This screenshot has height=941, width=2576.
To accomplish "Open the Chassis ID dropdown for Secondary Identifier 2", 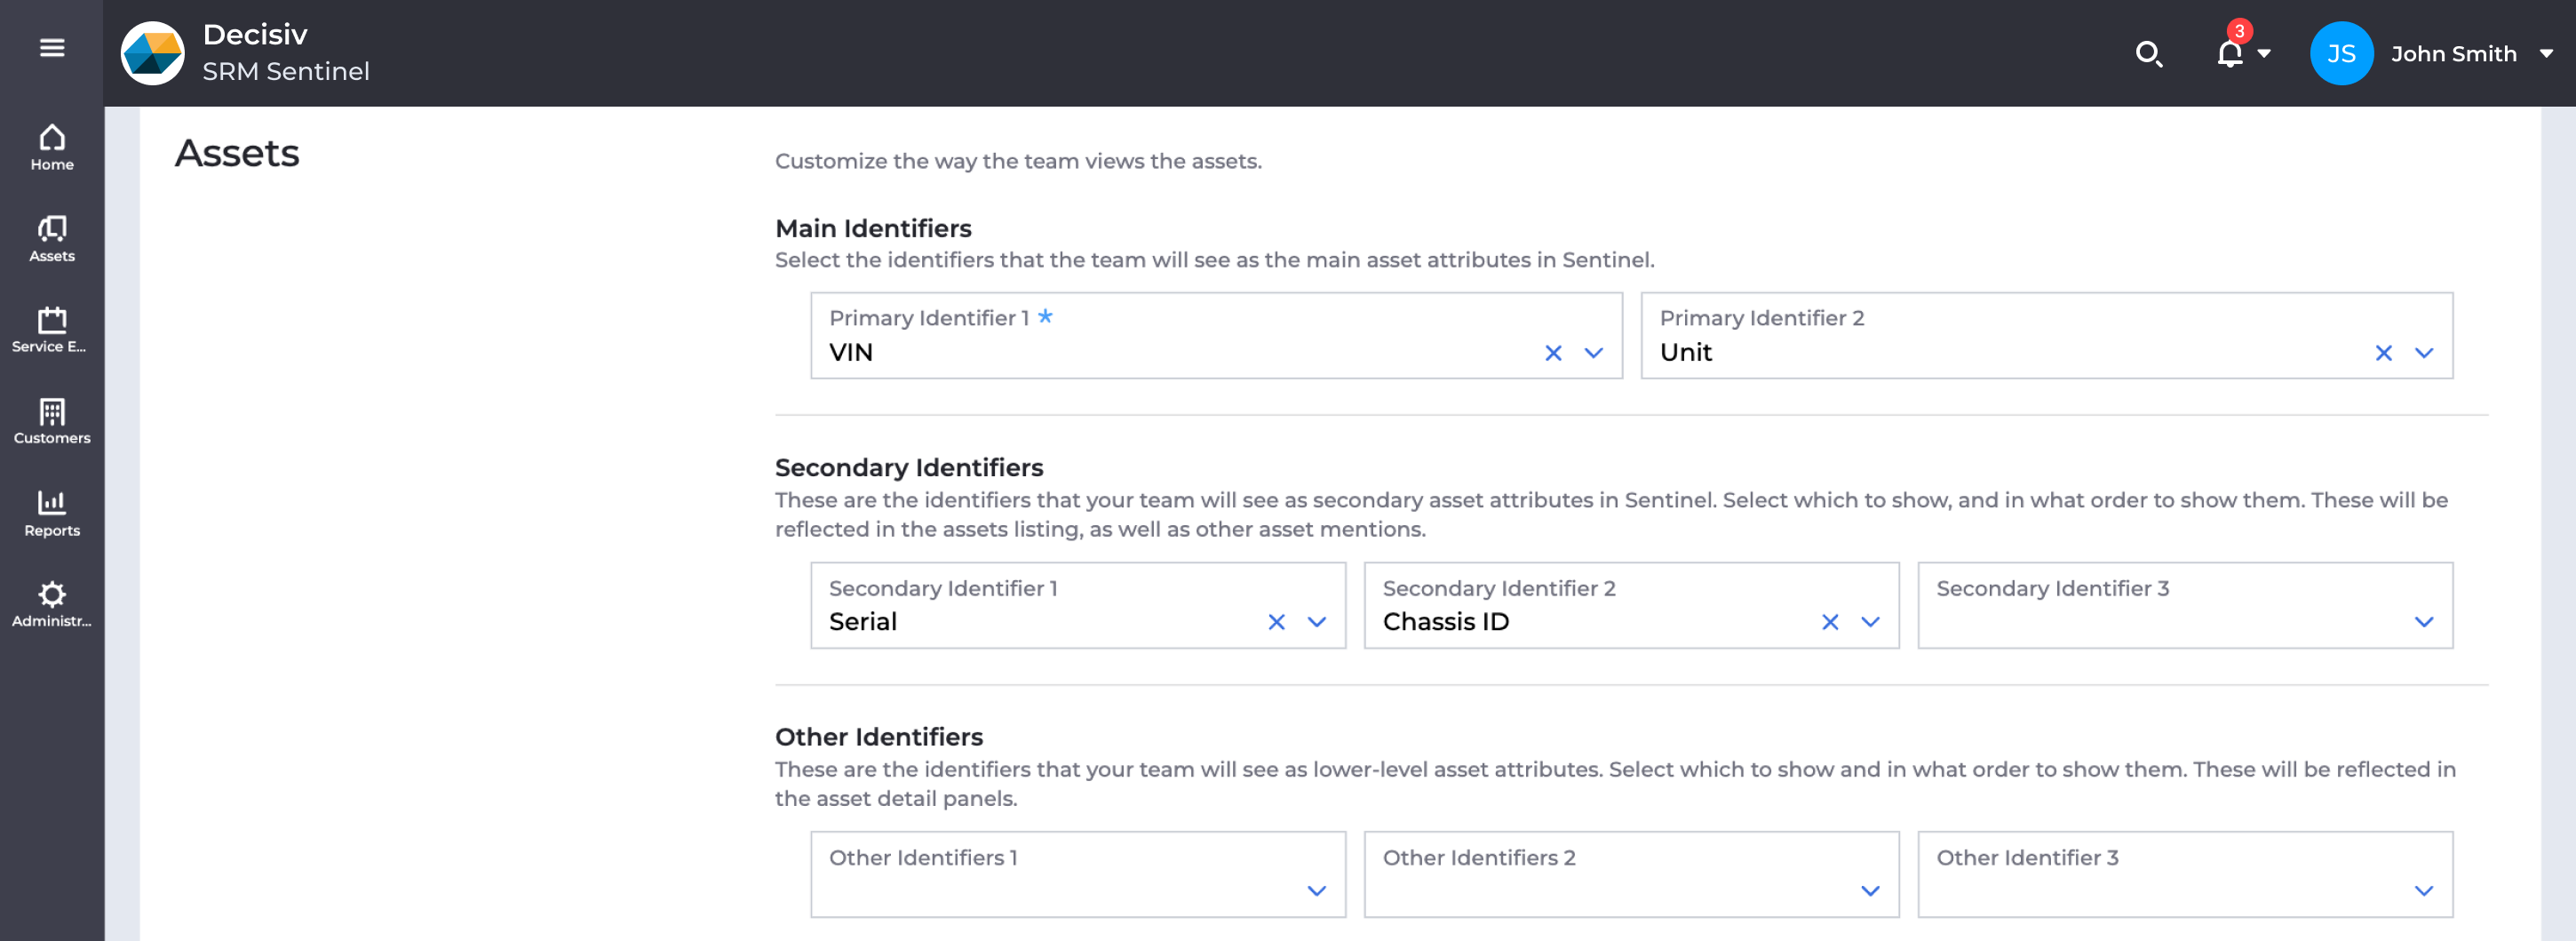I will pos(1868,621).
